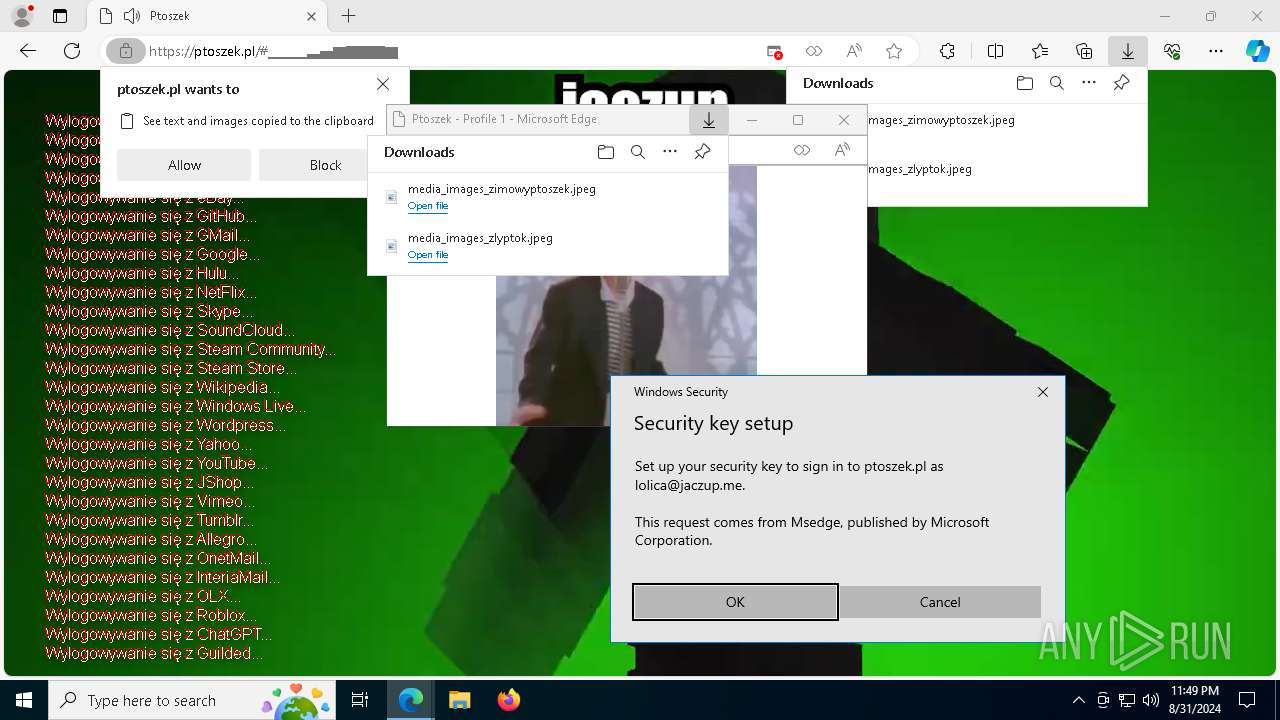Click the 'Wylogowywanie się z YouTube...' line
Viewport: 1280px width, 720px height.
click(156, 463)
